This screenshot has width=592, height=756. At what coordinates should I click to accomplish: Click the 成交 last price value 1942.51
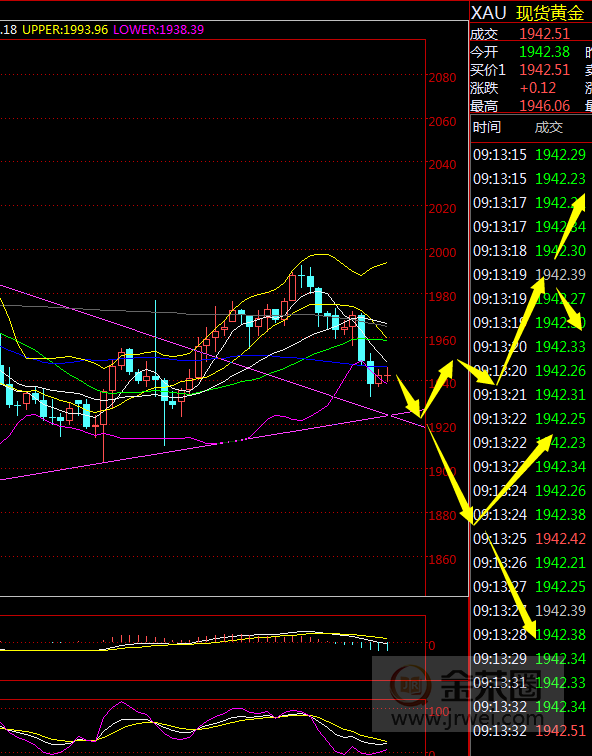click(x=544, y=34)
